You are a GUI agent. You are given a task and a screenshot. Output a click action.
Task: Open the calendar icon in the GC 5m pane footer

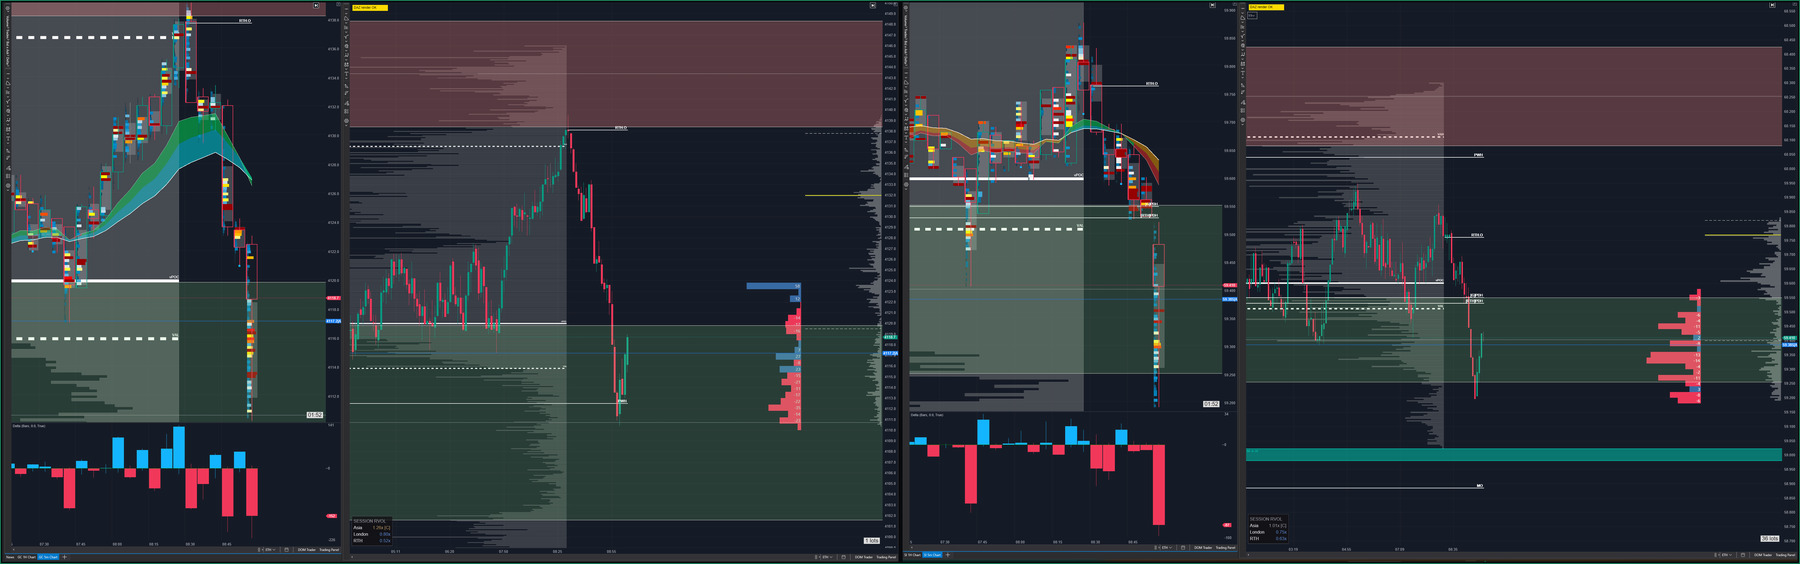tap(286, 549)
